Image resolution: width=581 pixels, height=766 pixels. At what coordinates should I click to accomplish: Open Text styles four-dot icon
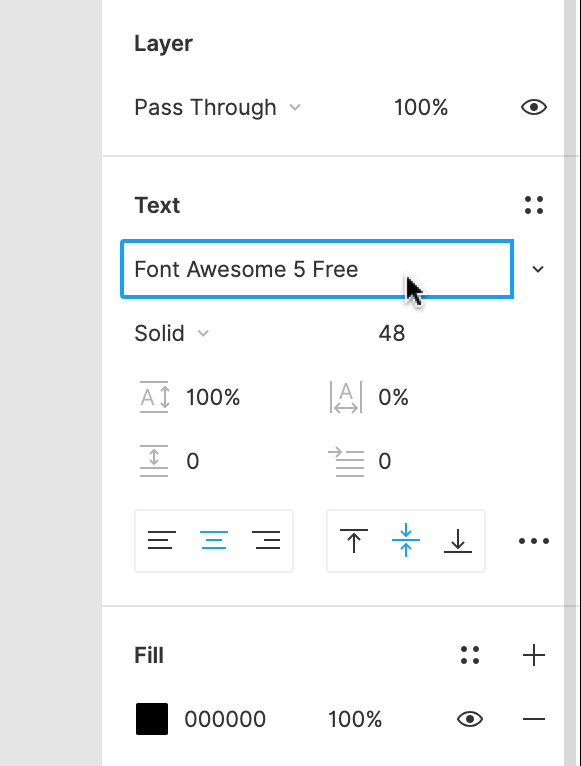(x=534, y=205)
